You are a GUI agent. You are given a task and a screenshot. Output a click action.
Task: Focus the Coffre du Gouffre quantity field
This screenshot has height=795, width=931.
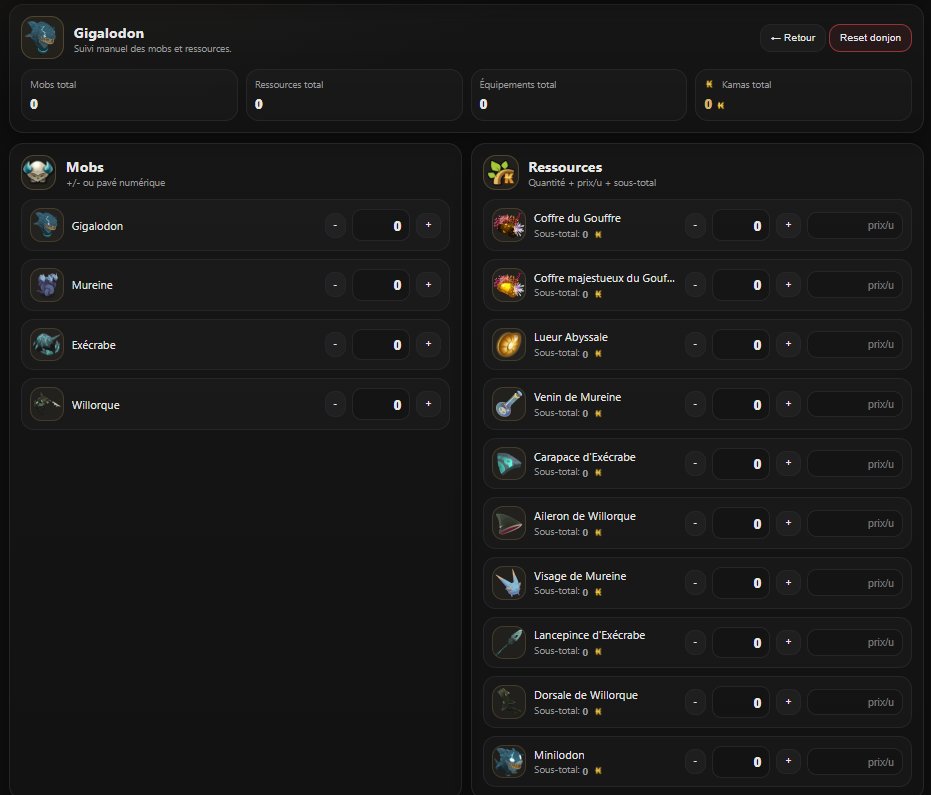(741, 225)
